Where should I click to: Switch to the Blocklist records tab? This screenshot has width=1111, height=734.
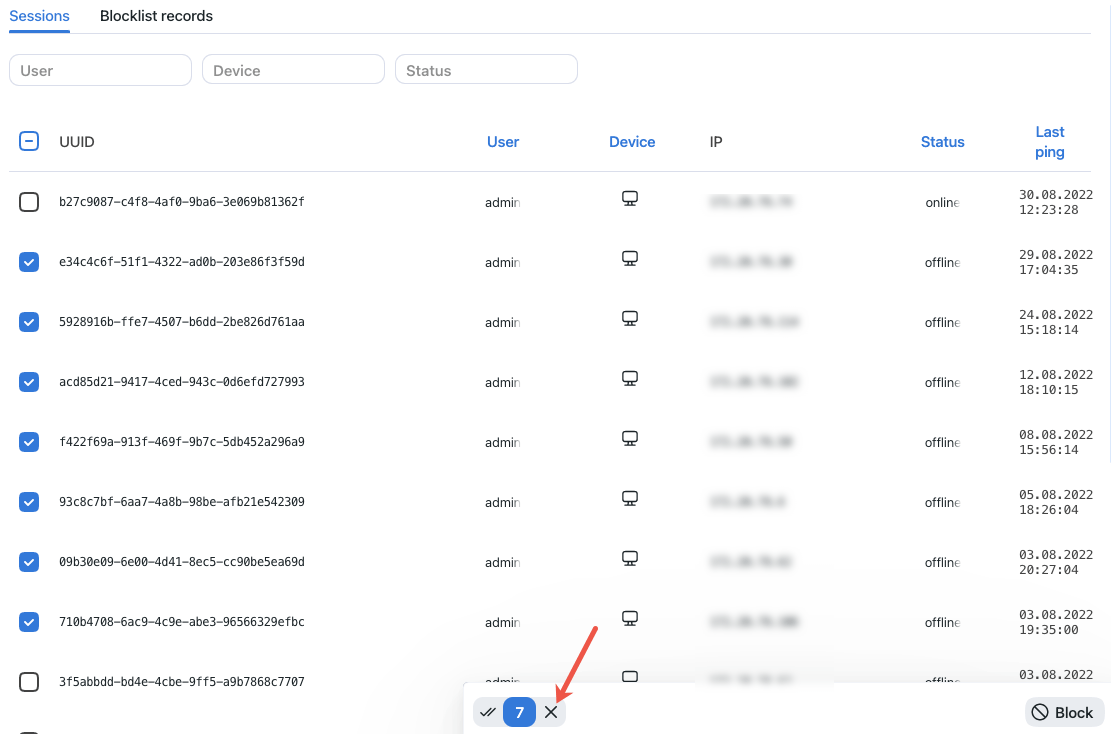click(x=156, y=16)
